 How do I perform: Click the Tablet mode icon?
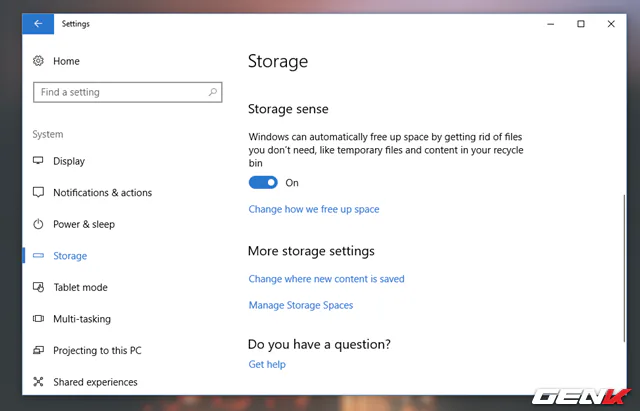[38, 287]
